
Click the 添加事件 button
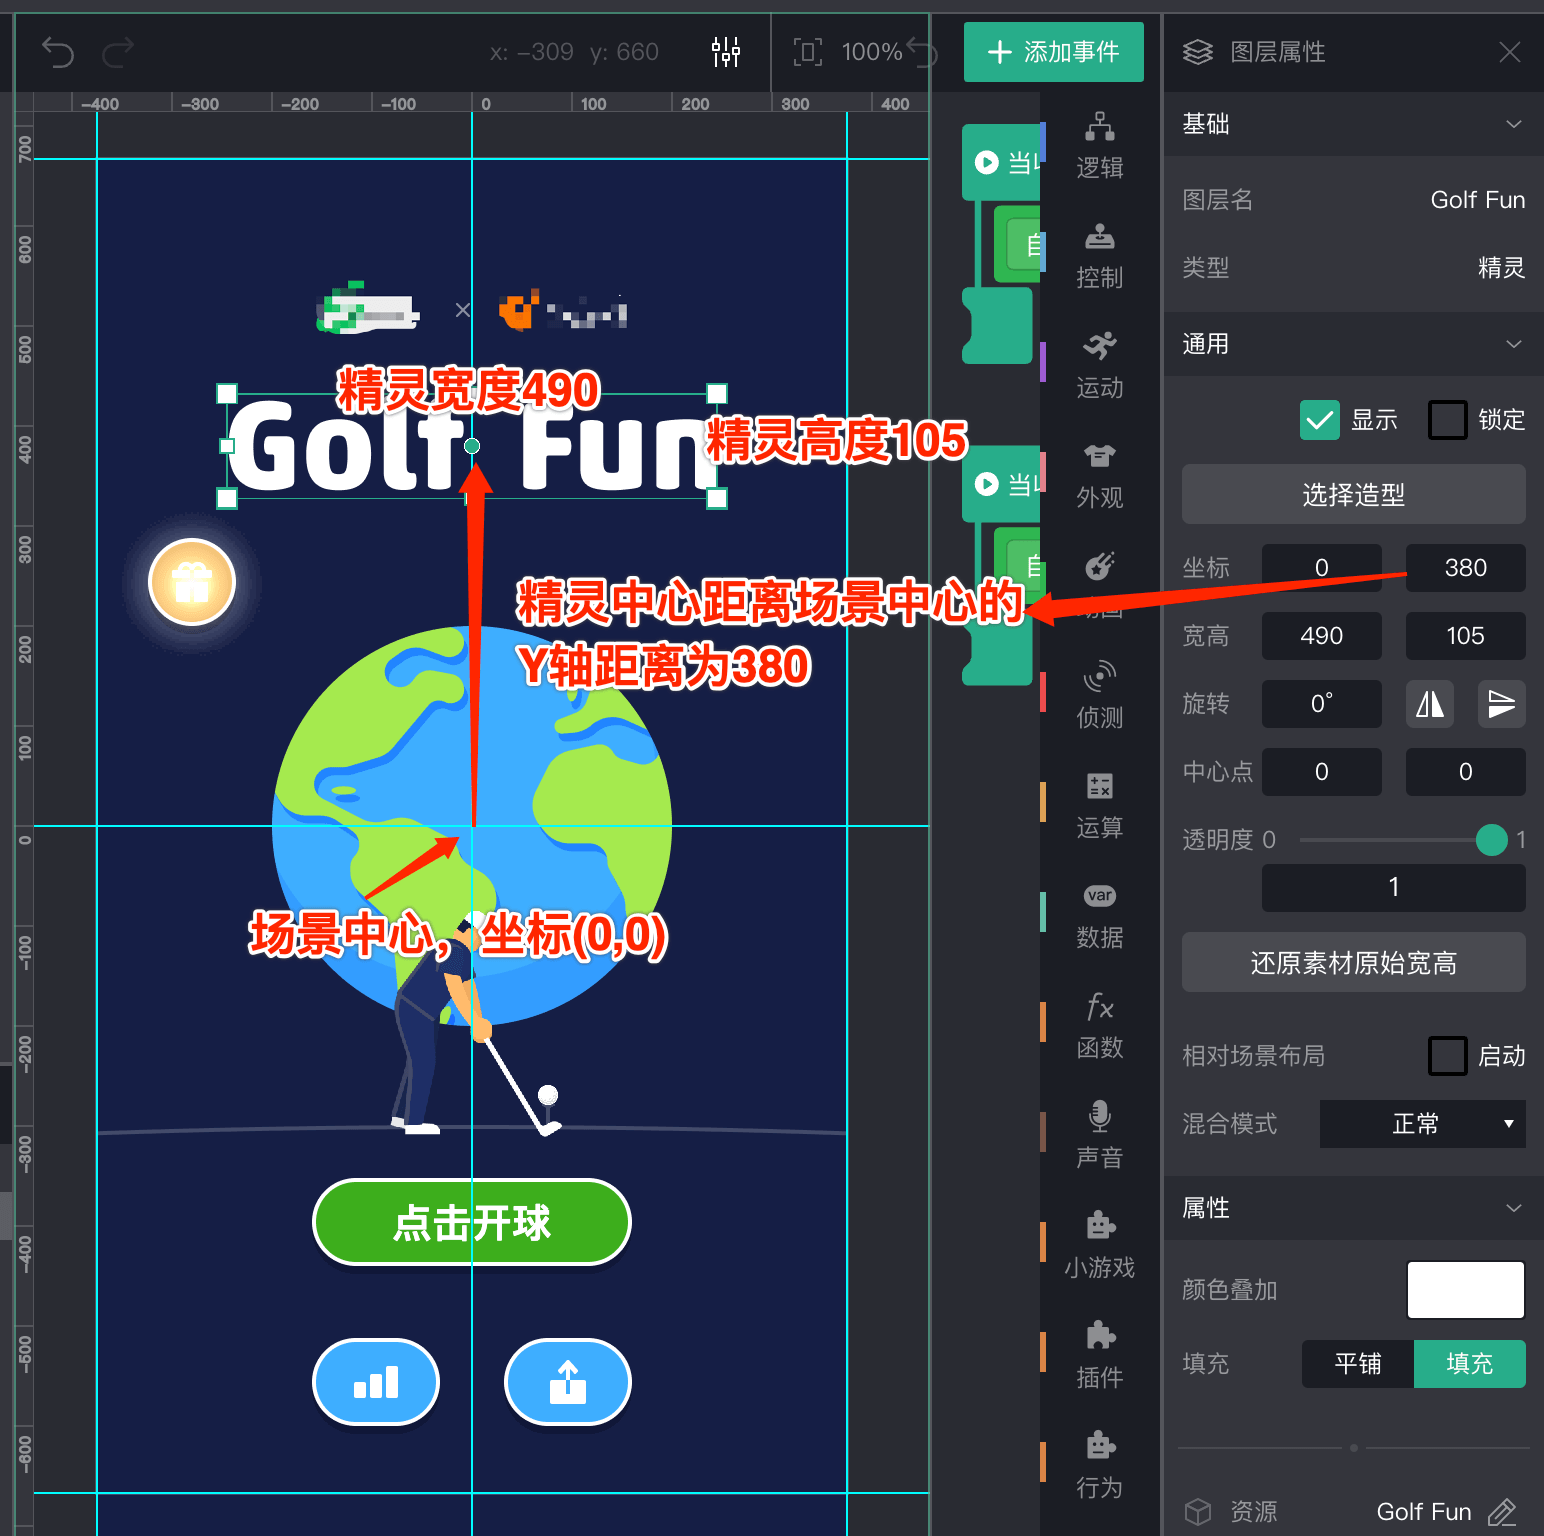(1053, 52)
